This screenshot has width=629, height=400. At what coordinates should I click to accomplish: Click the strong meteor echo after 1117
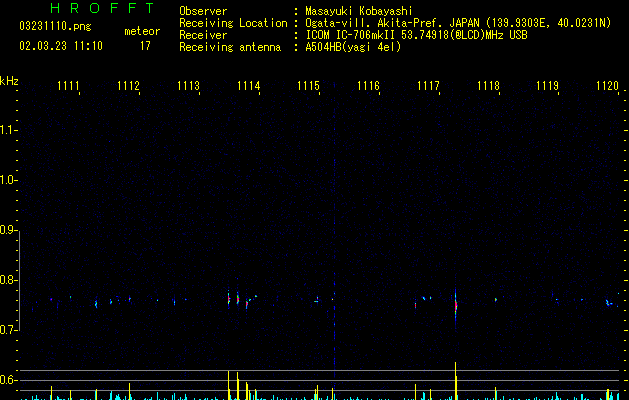click(x=456, y=305)
